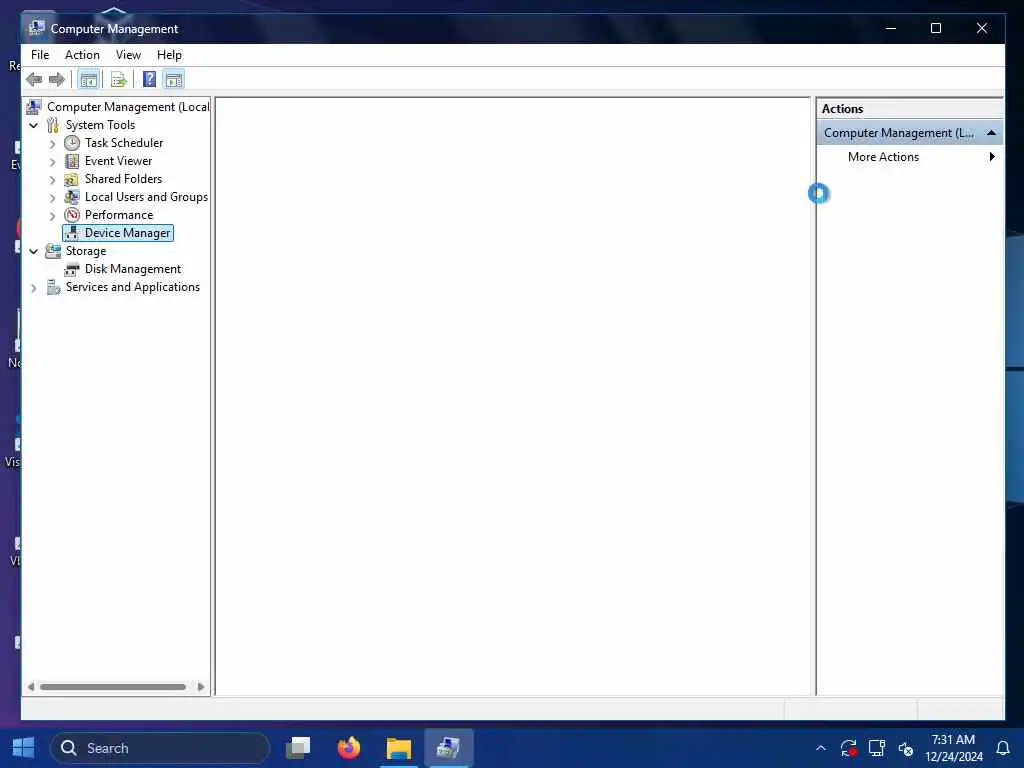Toggle Show/Hide Action Pane toolbar icon

pos(174,80)
